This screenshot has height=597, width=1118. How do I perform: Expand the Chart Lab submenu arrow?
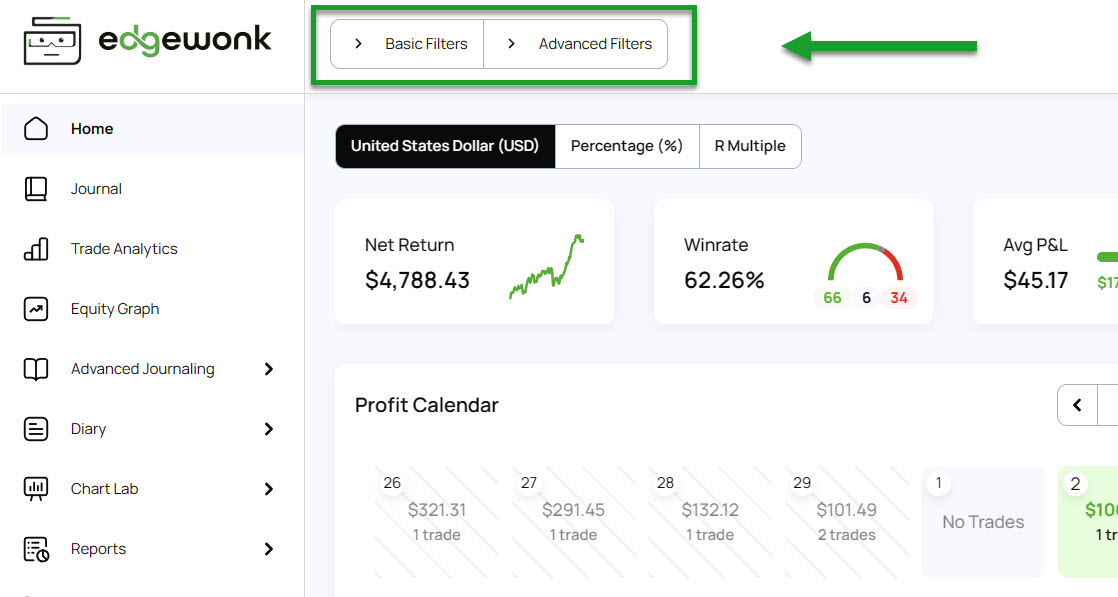[268, 489]
